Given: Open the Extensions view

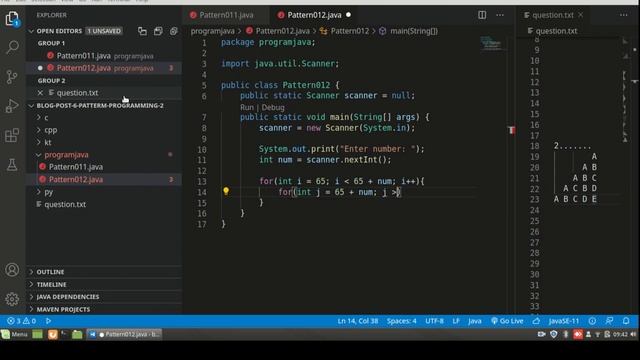Looking at the screenshot, I should tap(12, 135).
